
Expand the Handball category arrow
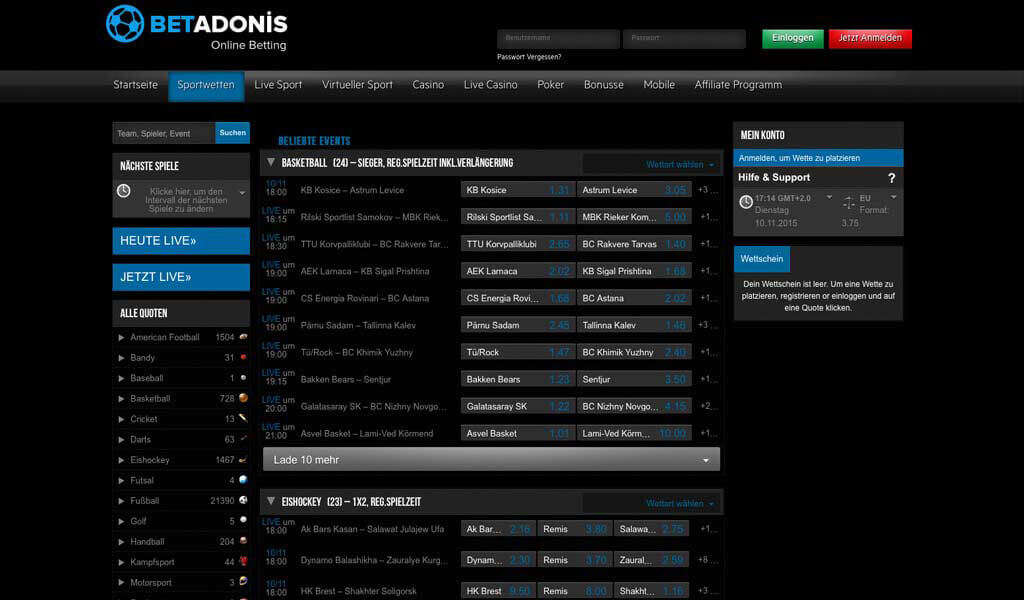coord(121,542)
